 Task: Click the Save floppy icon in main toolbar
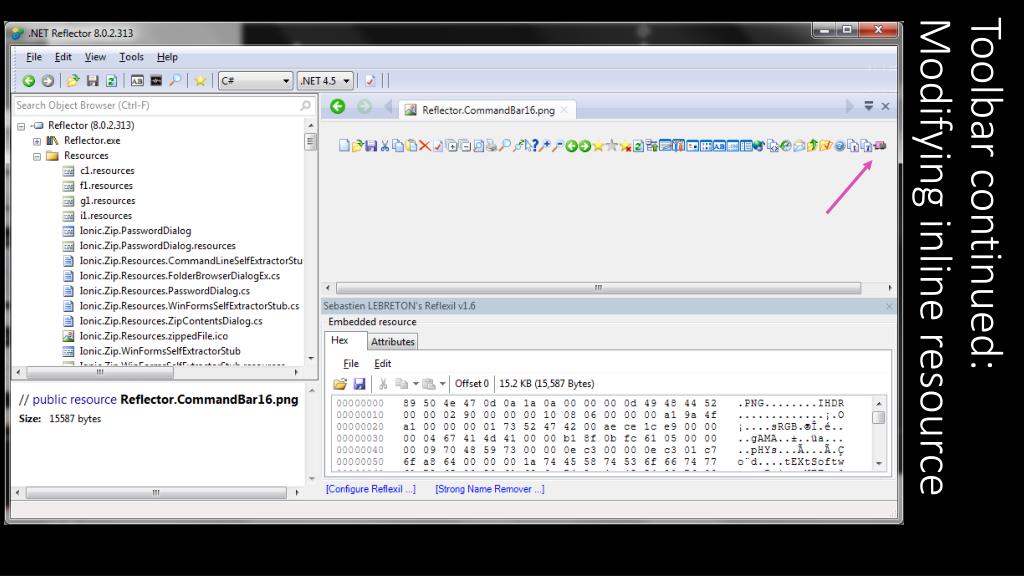[x=93, y=81]
